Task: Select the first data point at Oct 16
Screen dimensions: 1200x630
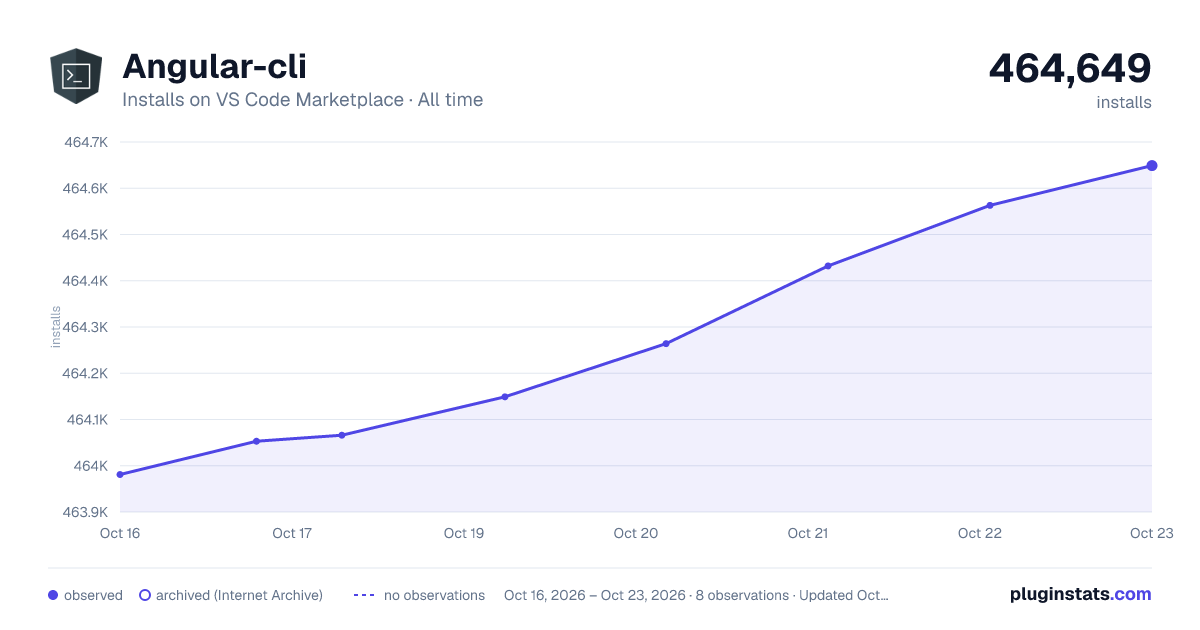Action: (120, 474)
